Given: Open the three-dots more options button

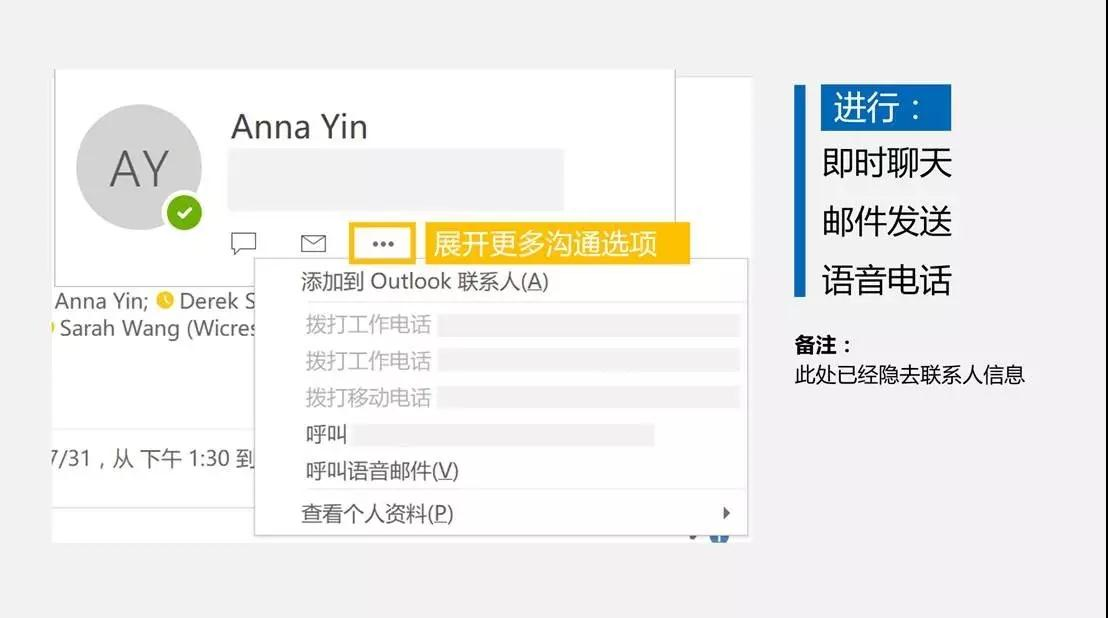Looking at the screenshot, I should click(x=382, y=244).
